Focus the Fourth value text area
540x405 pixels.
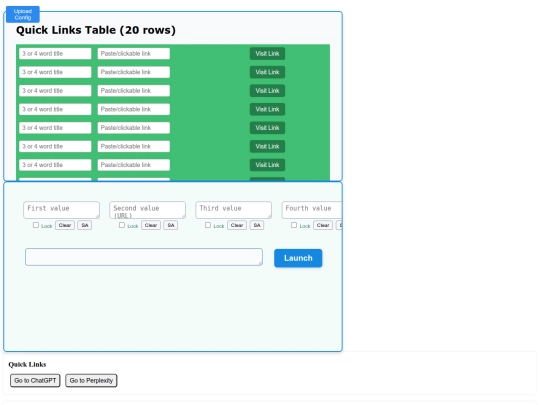click(x=312, y=210)
